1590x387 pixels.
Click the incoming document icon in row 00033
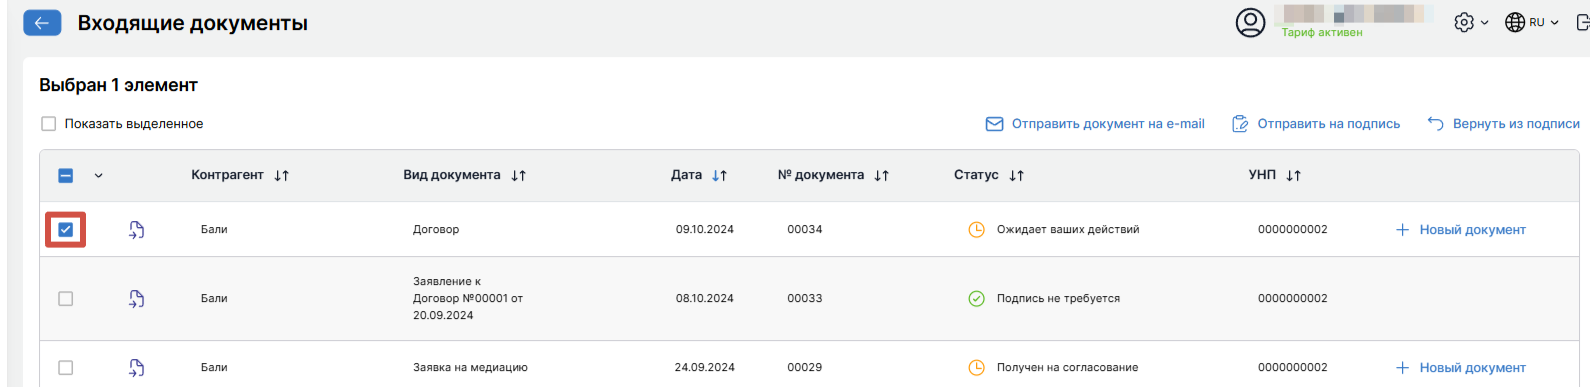click(x=136, y=299)
